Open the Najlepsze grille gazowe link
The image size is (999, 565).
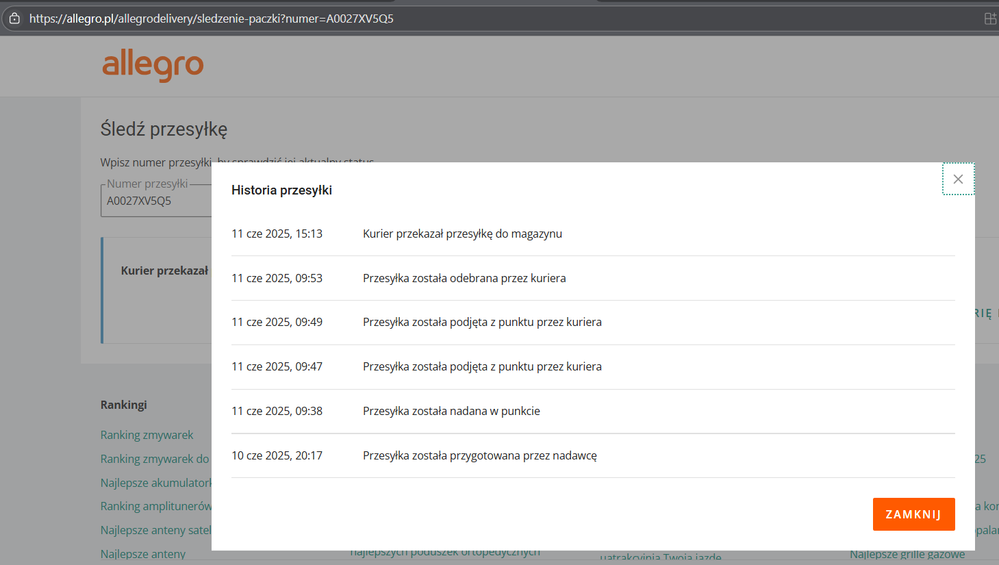click(x=907, y=554)
